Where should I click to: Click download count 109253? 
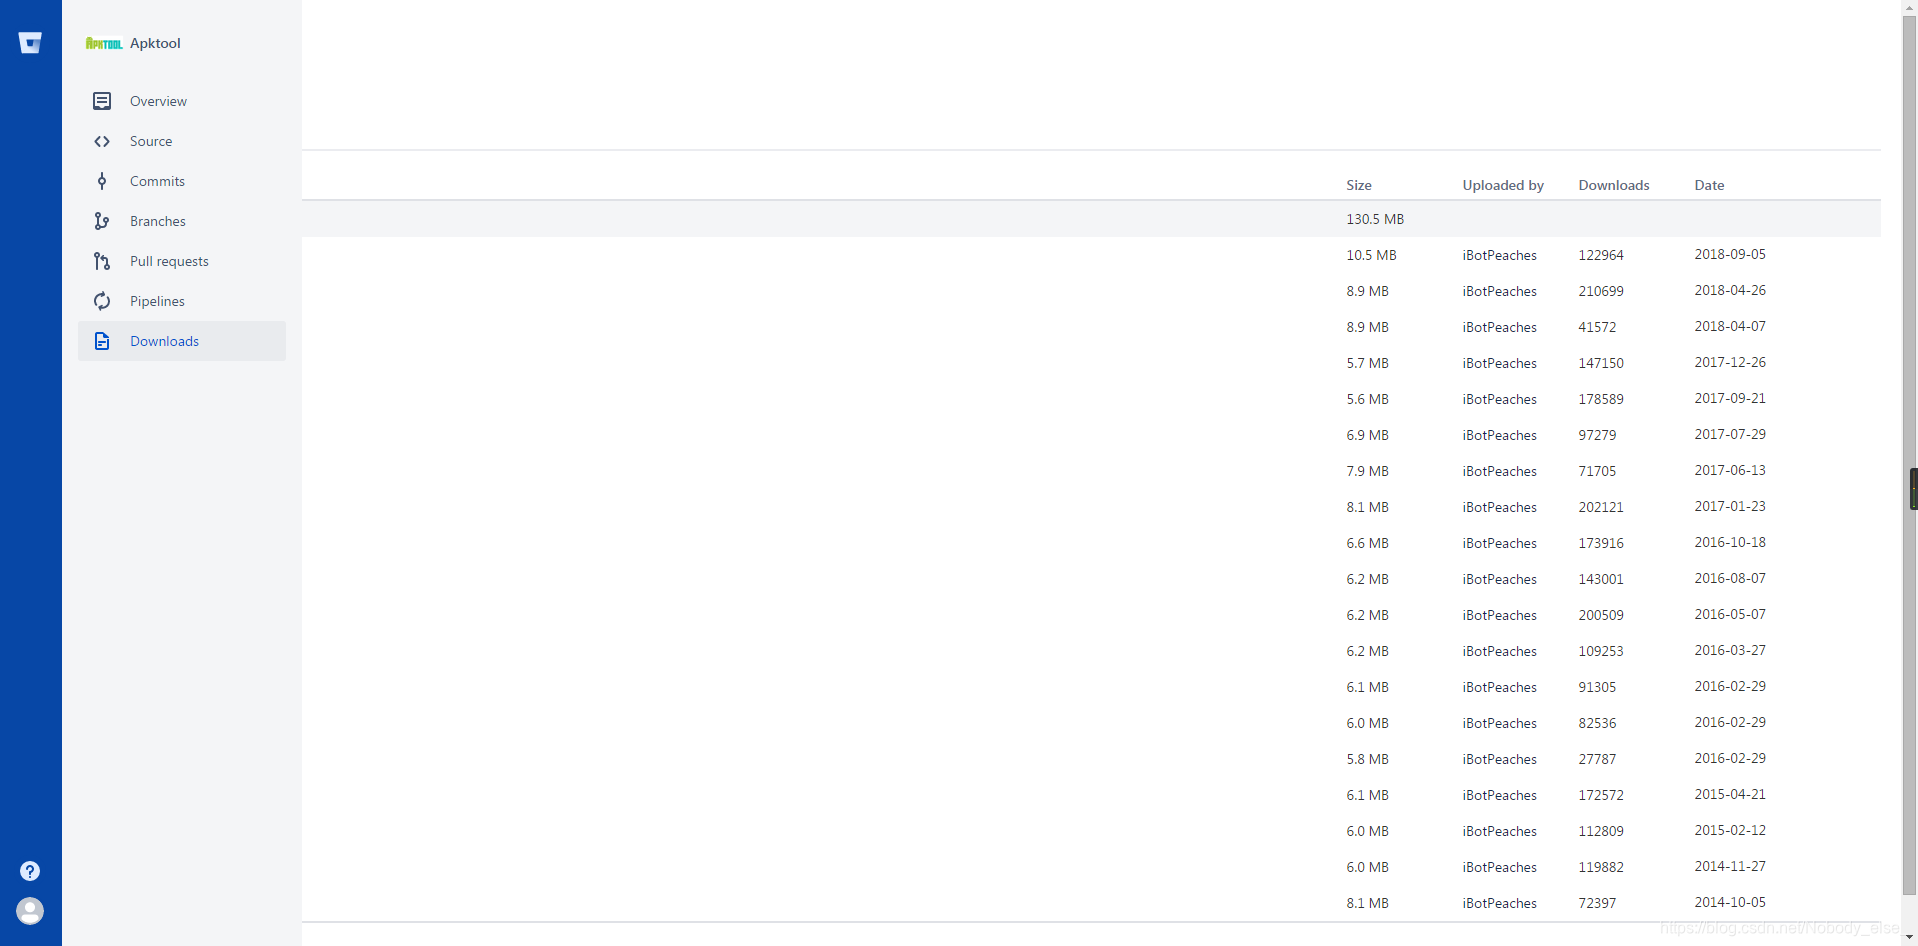click(1601, 651)
